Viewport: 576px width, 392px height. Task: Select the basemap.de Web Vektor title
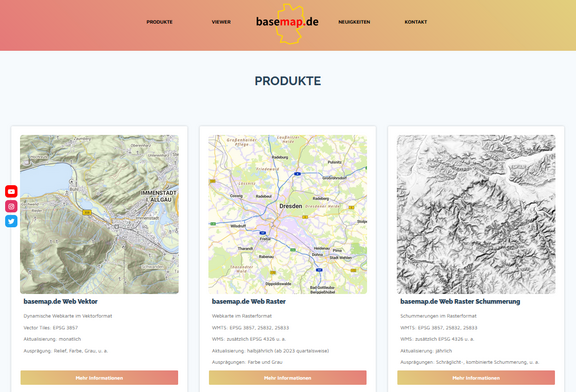(x=61, y=302)
